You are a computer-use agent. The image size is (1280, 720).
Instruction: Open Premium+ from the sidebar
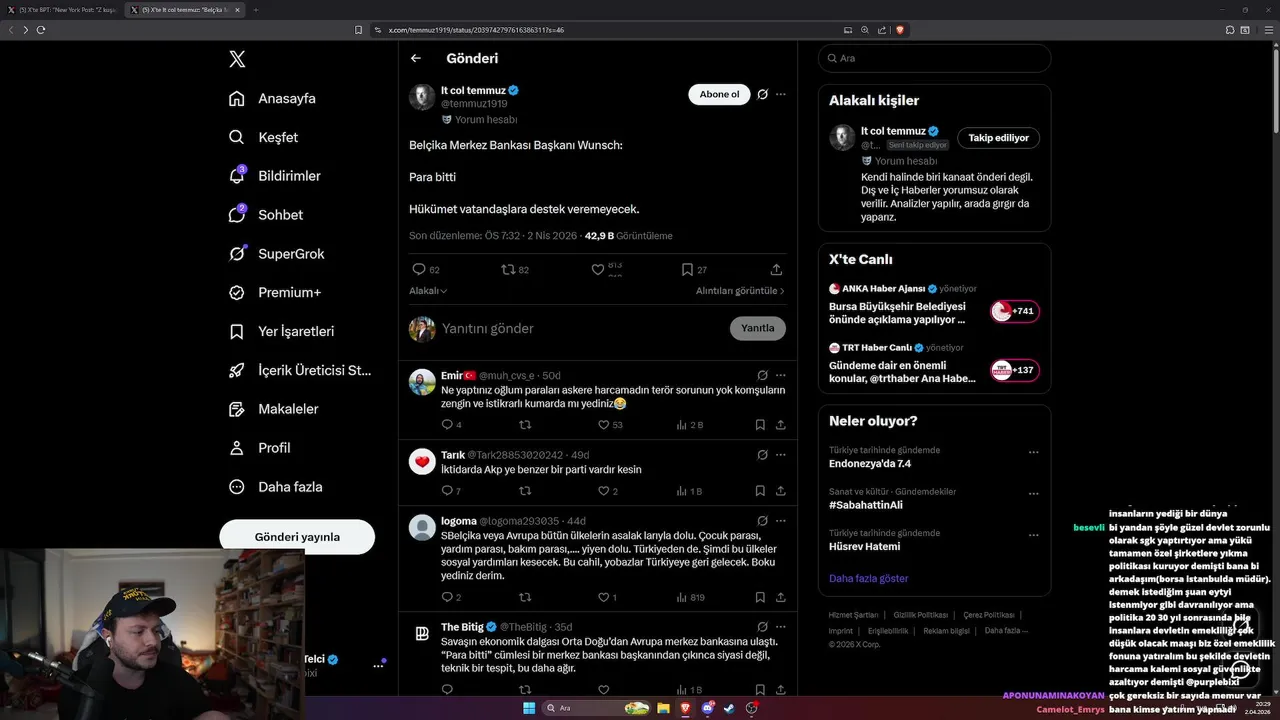click(x=274, y=292)
